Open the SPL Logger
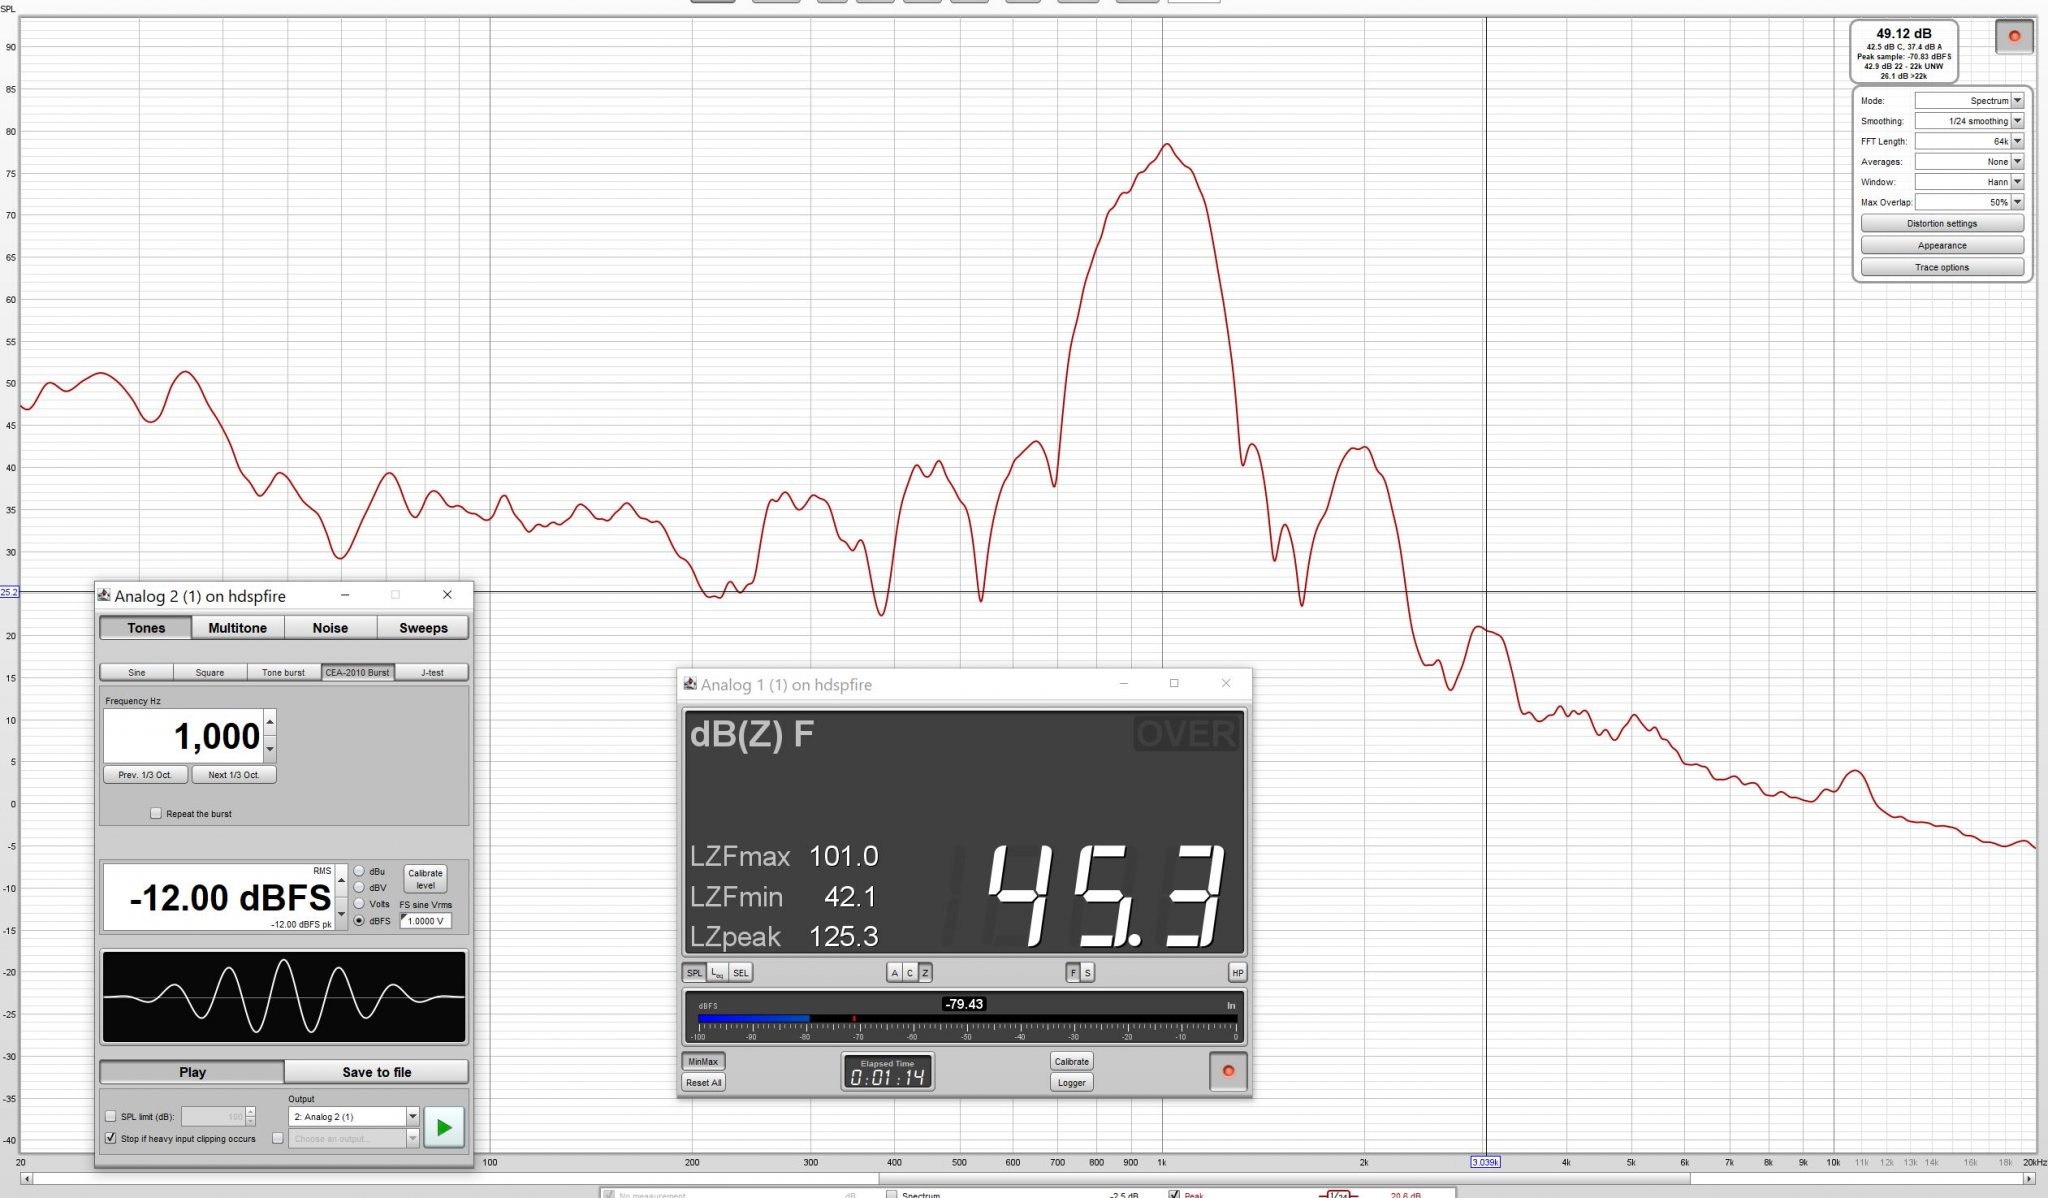Image resolution: width=2048 pixels, height=1198 pixels. click(x=1071, y=1082)
